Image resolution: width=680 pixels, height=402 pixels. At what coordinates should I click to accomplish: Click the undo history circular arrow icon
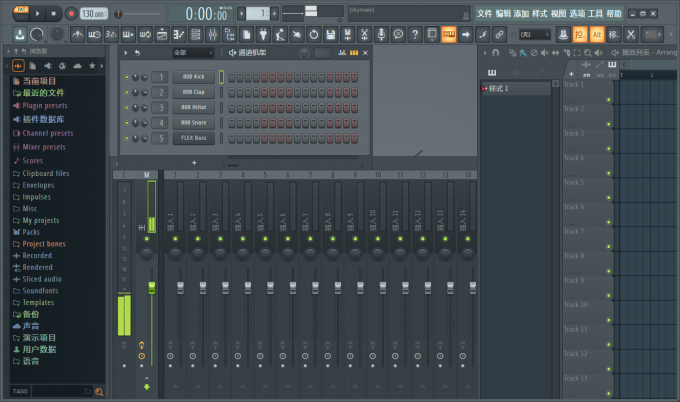pyautogui.click(x=314, y=34)
